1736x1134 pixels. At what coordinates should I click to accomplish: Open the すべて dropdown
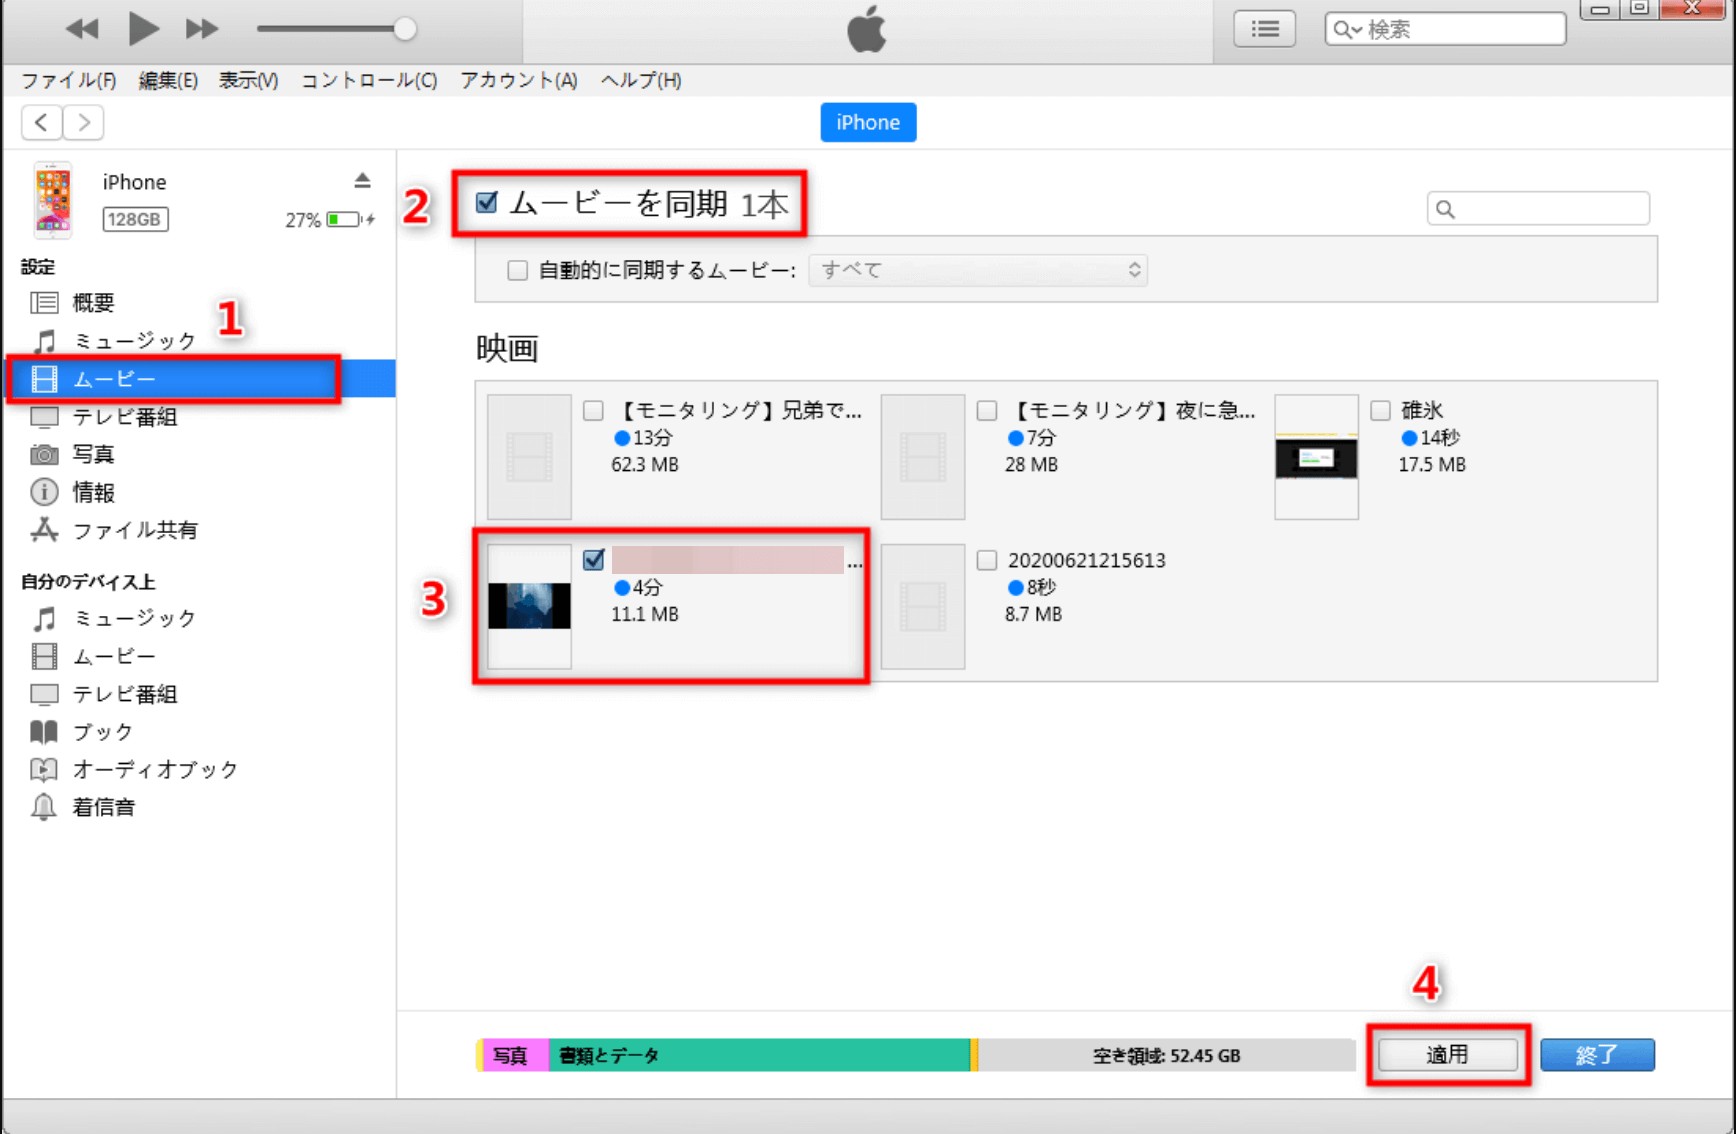pos(978,270)
